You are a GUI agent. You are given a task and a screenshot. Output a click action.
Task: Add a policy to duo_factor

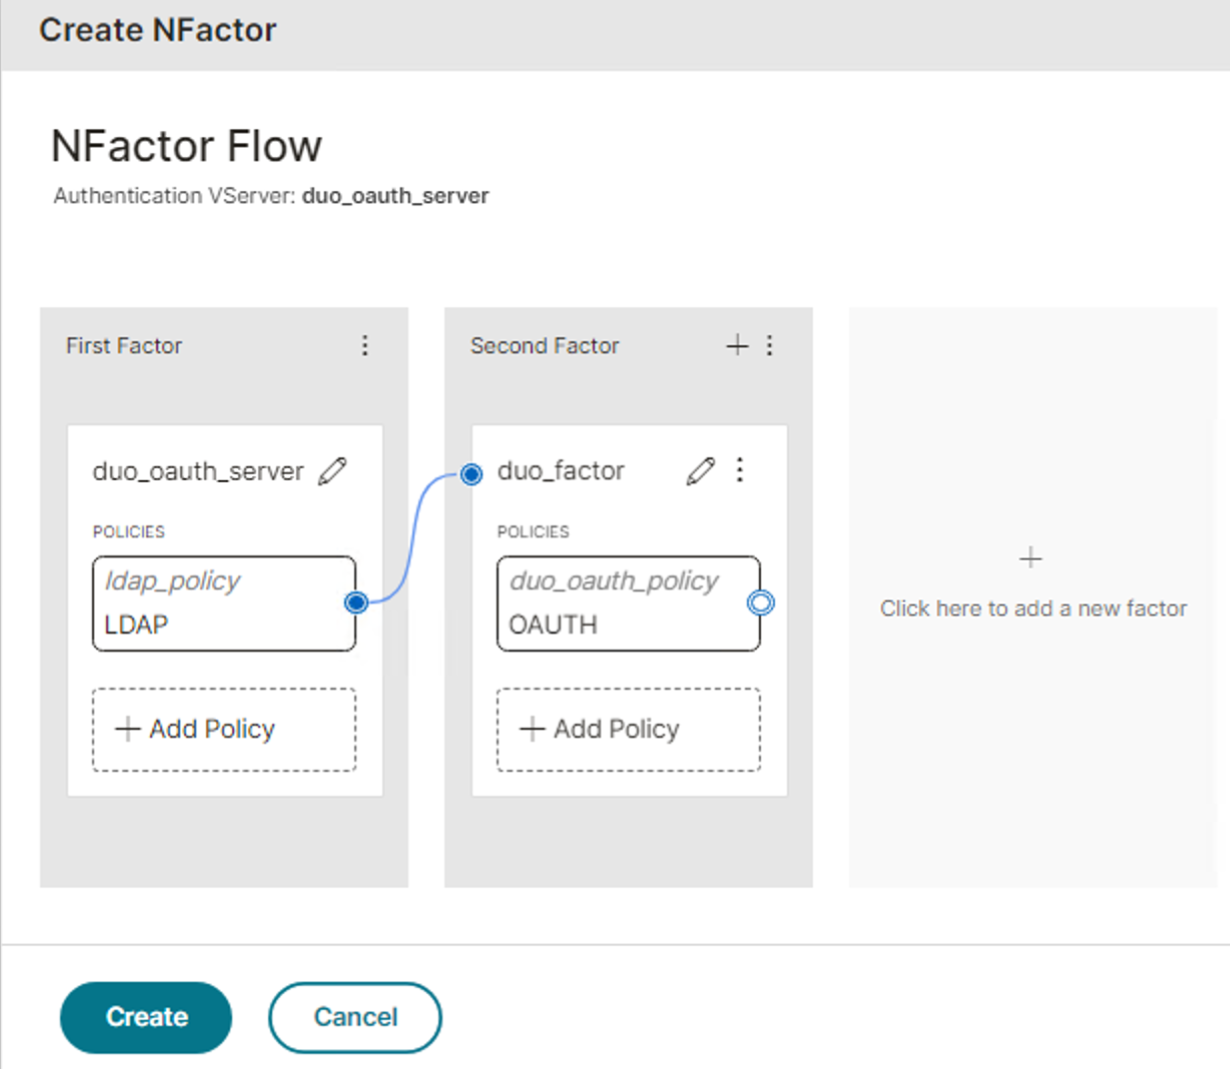628,729
